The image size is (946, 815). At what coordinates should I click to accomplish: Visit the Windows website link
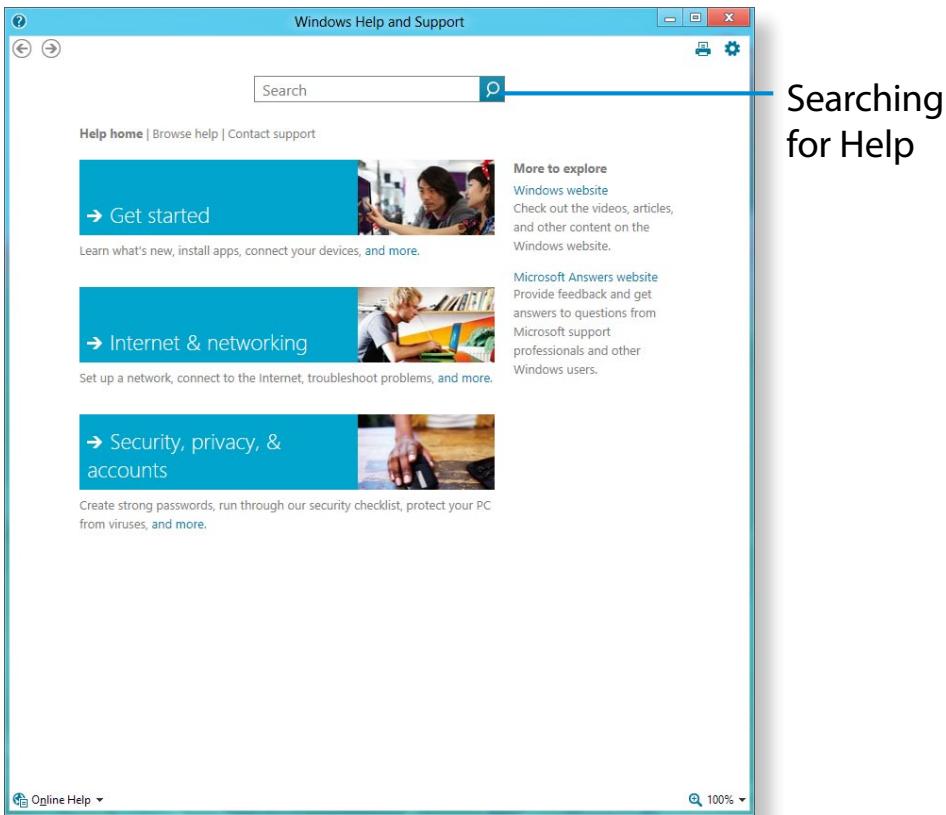coord(560,190)
